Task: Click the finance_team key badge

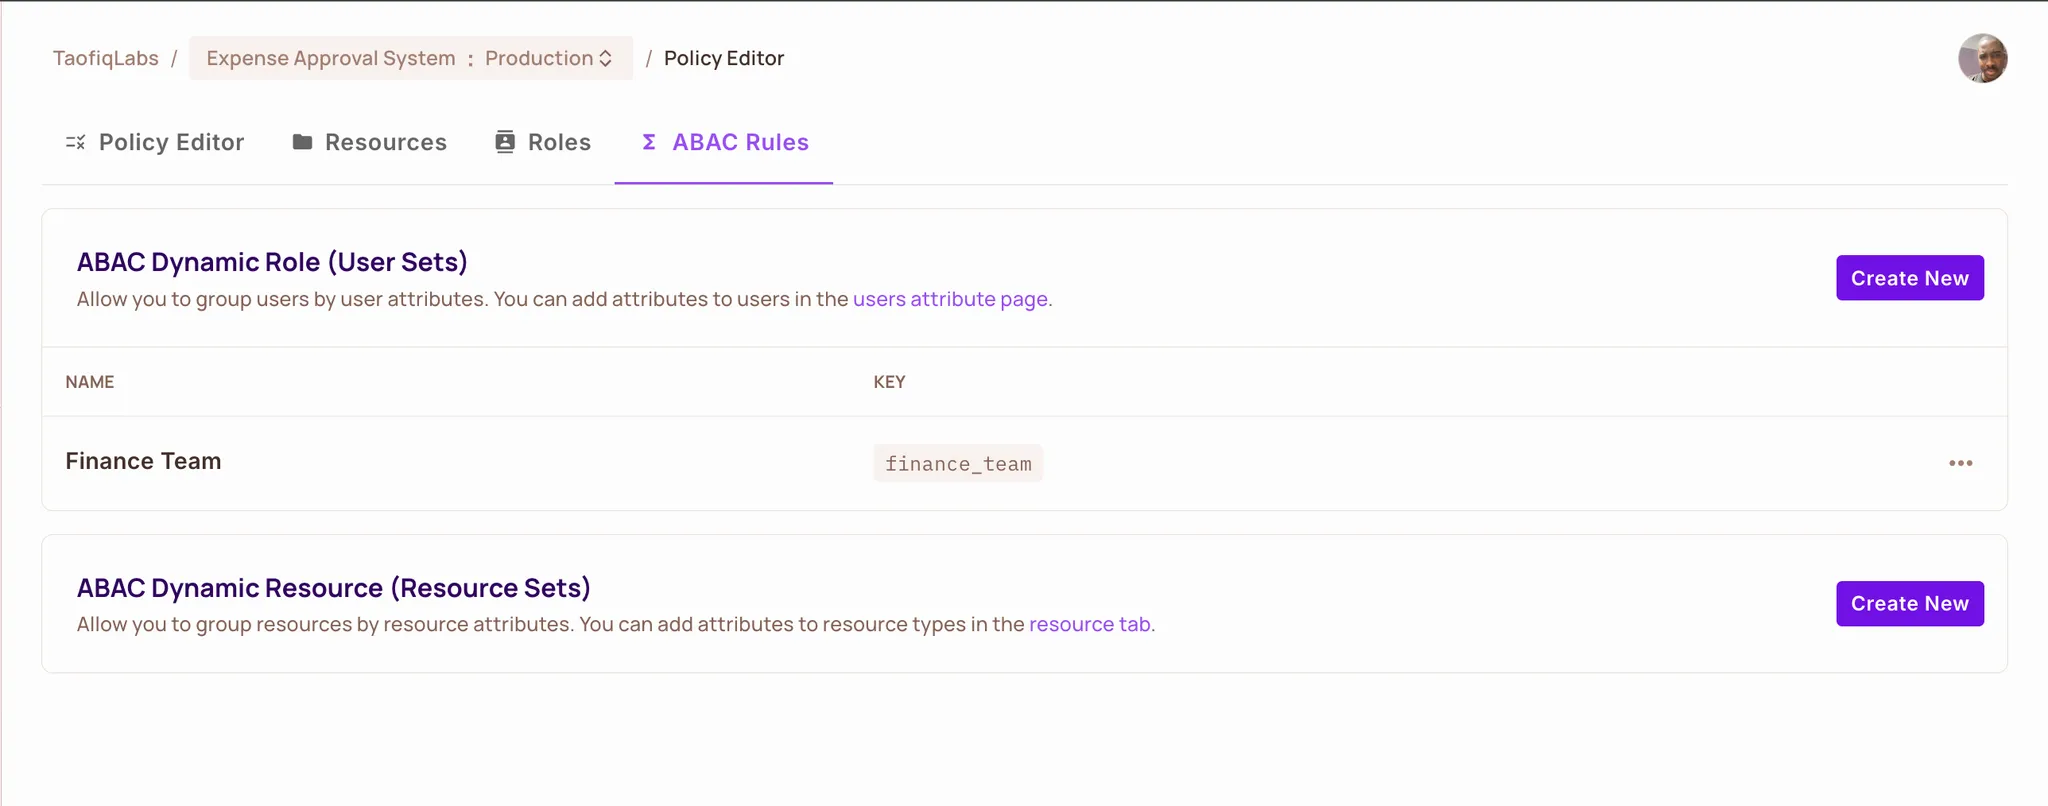Action: point(957,464)
